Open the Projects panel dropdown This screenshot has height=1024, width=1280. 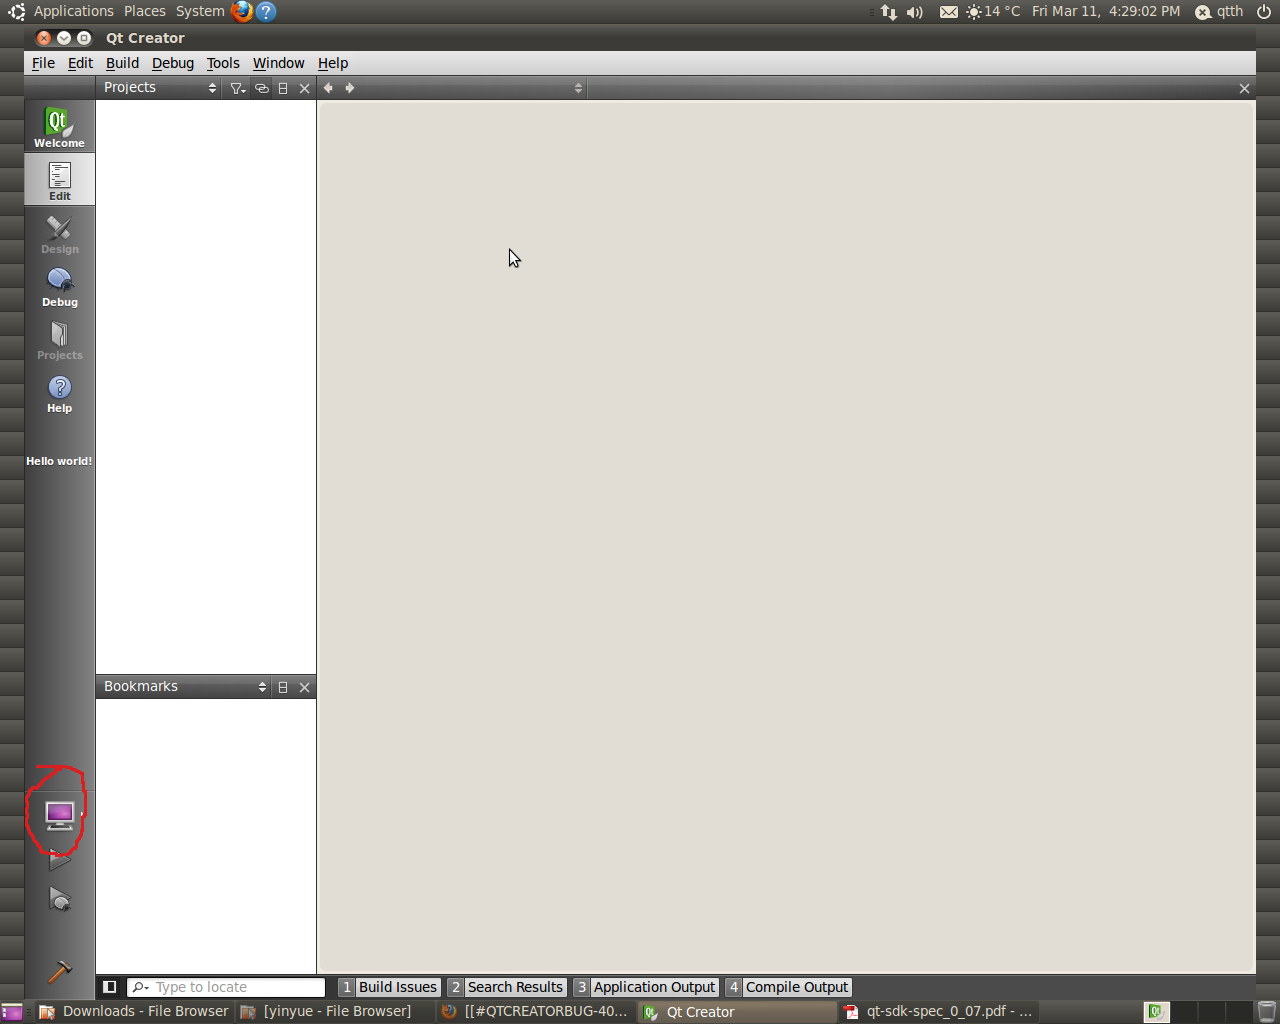(x=160, y=88)
